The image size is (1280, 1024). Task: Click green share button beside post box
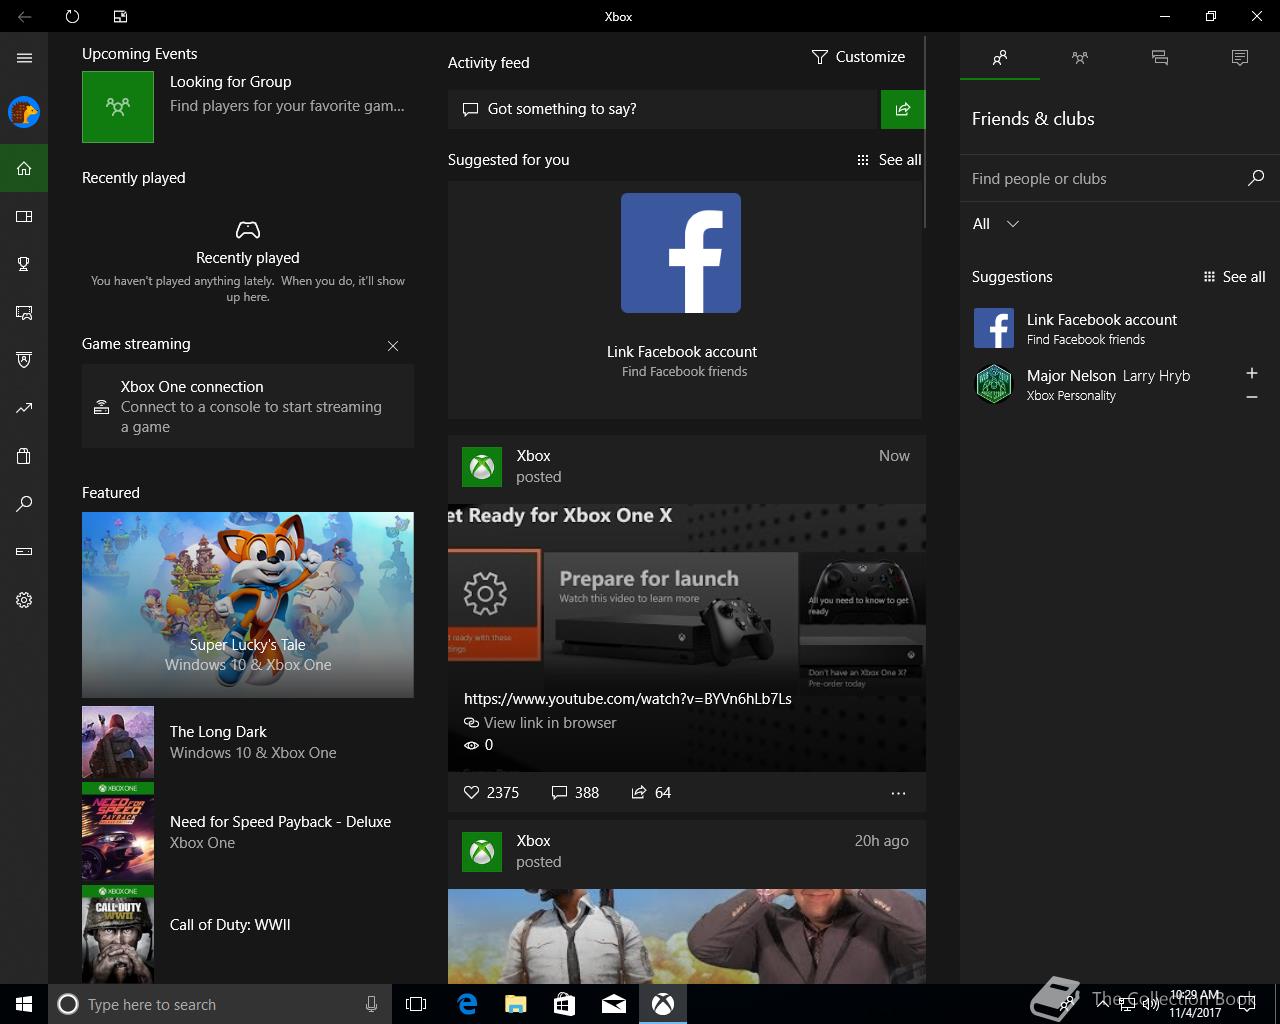click(903, 109)
